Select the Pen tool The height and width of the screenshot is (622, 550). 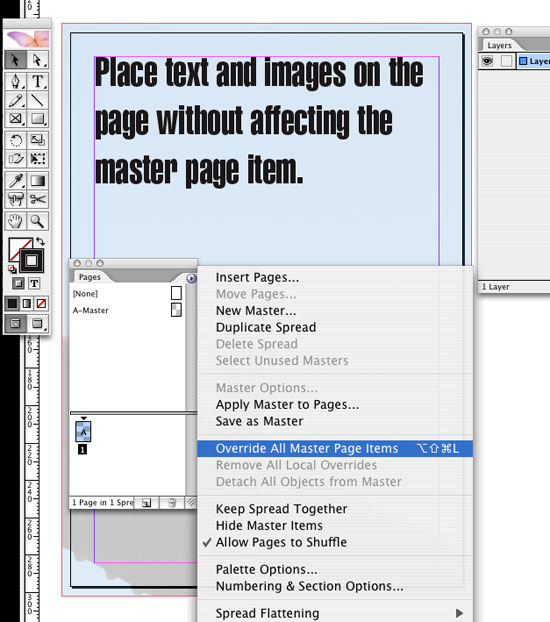[x=15, y=81]
